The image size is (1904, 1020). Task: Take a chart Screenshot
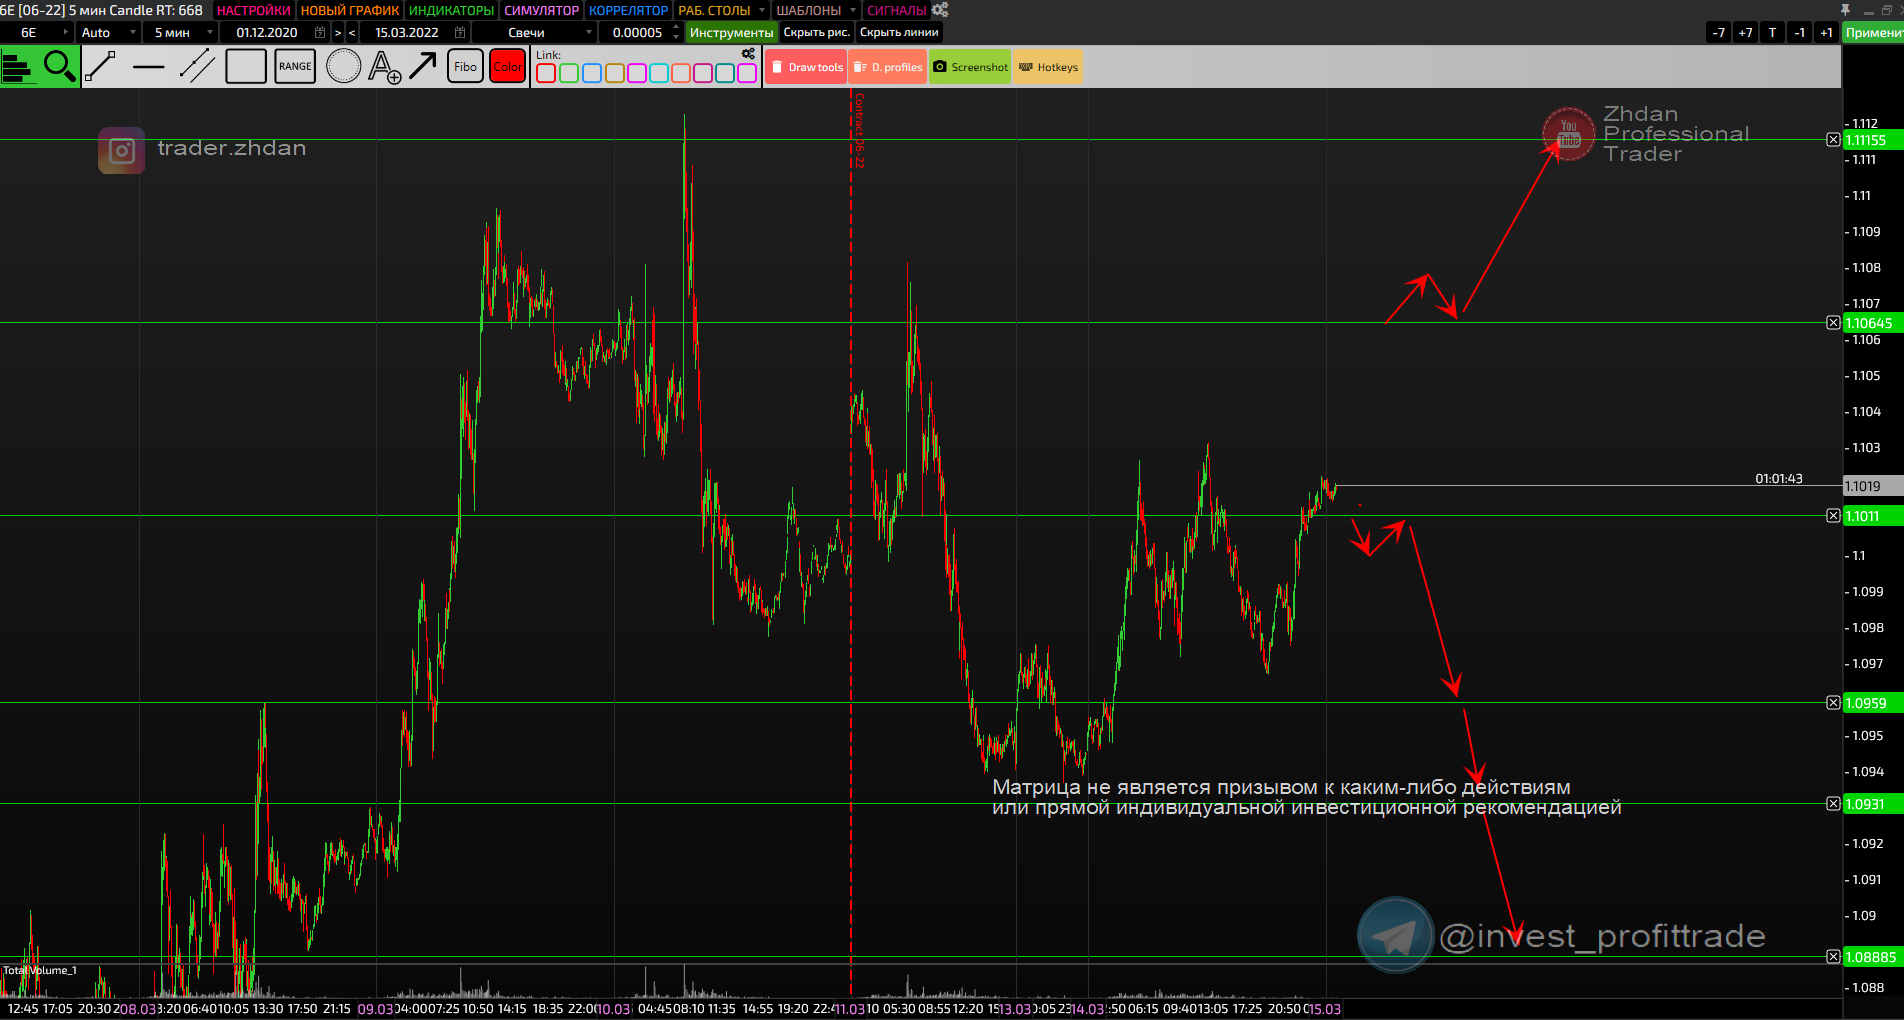(x=970, y=67)
